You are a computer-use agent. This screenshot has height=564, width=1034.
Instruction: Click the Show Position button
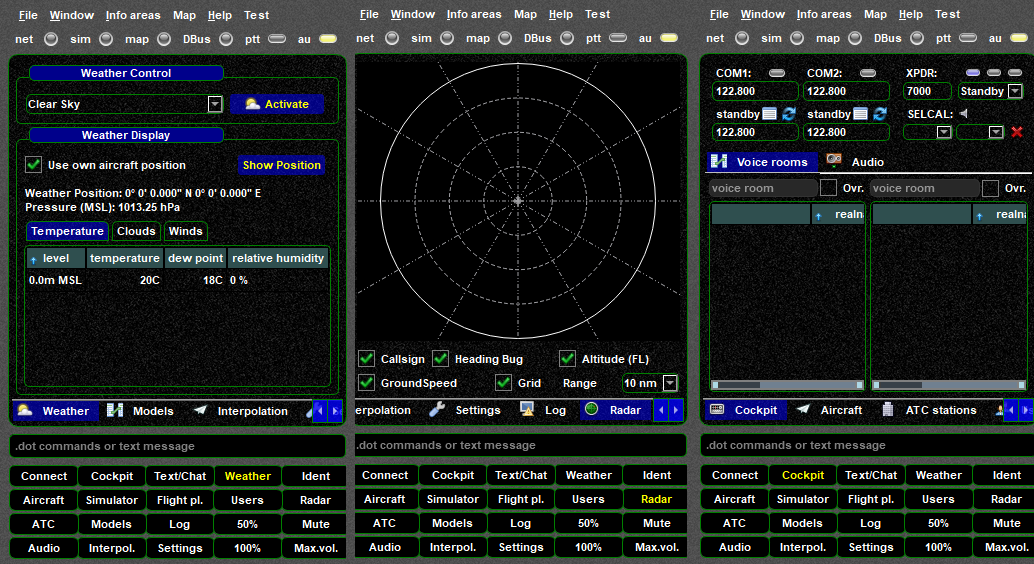click(x=281, y=165)
